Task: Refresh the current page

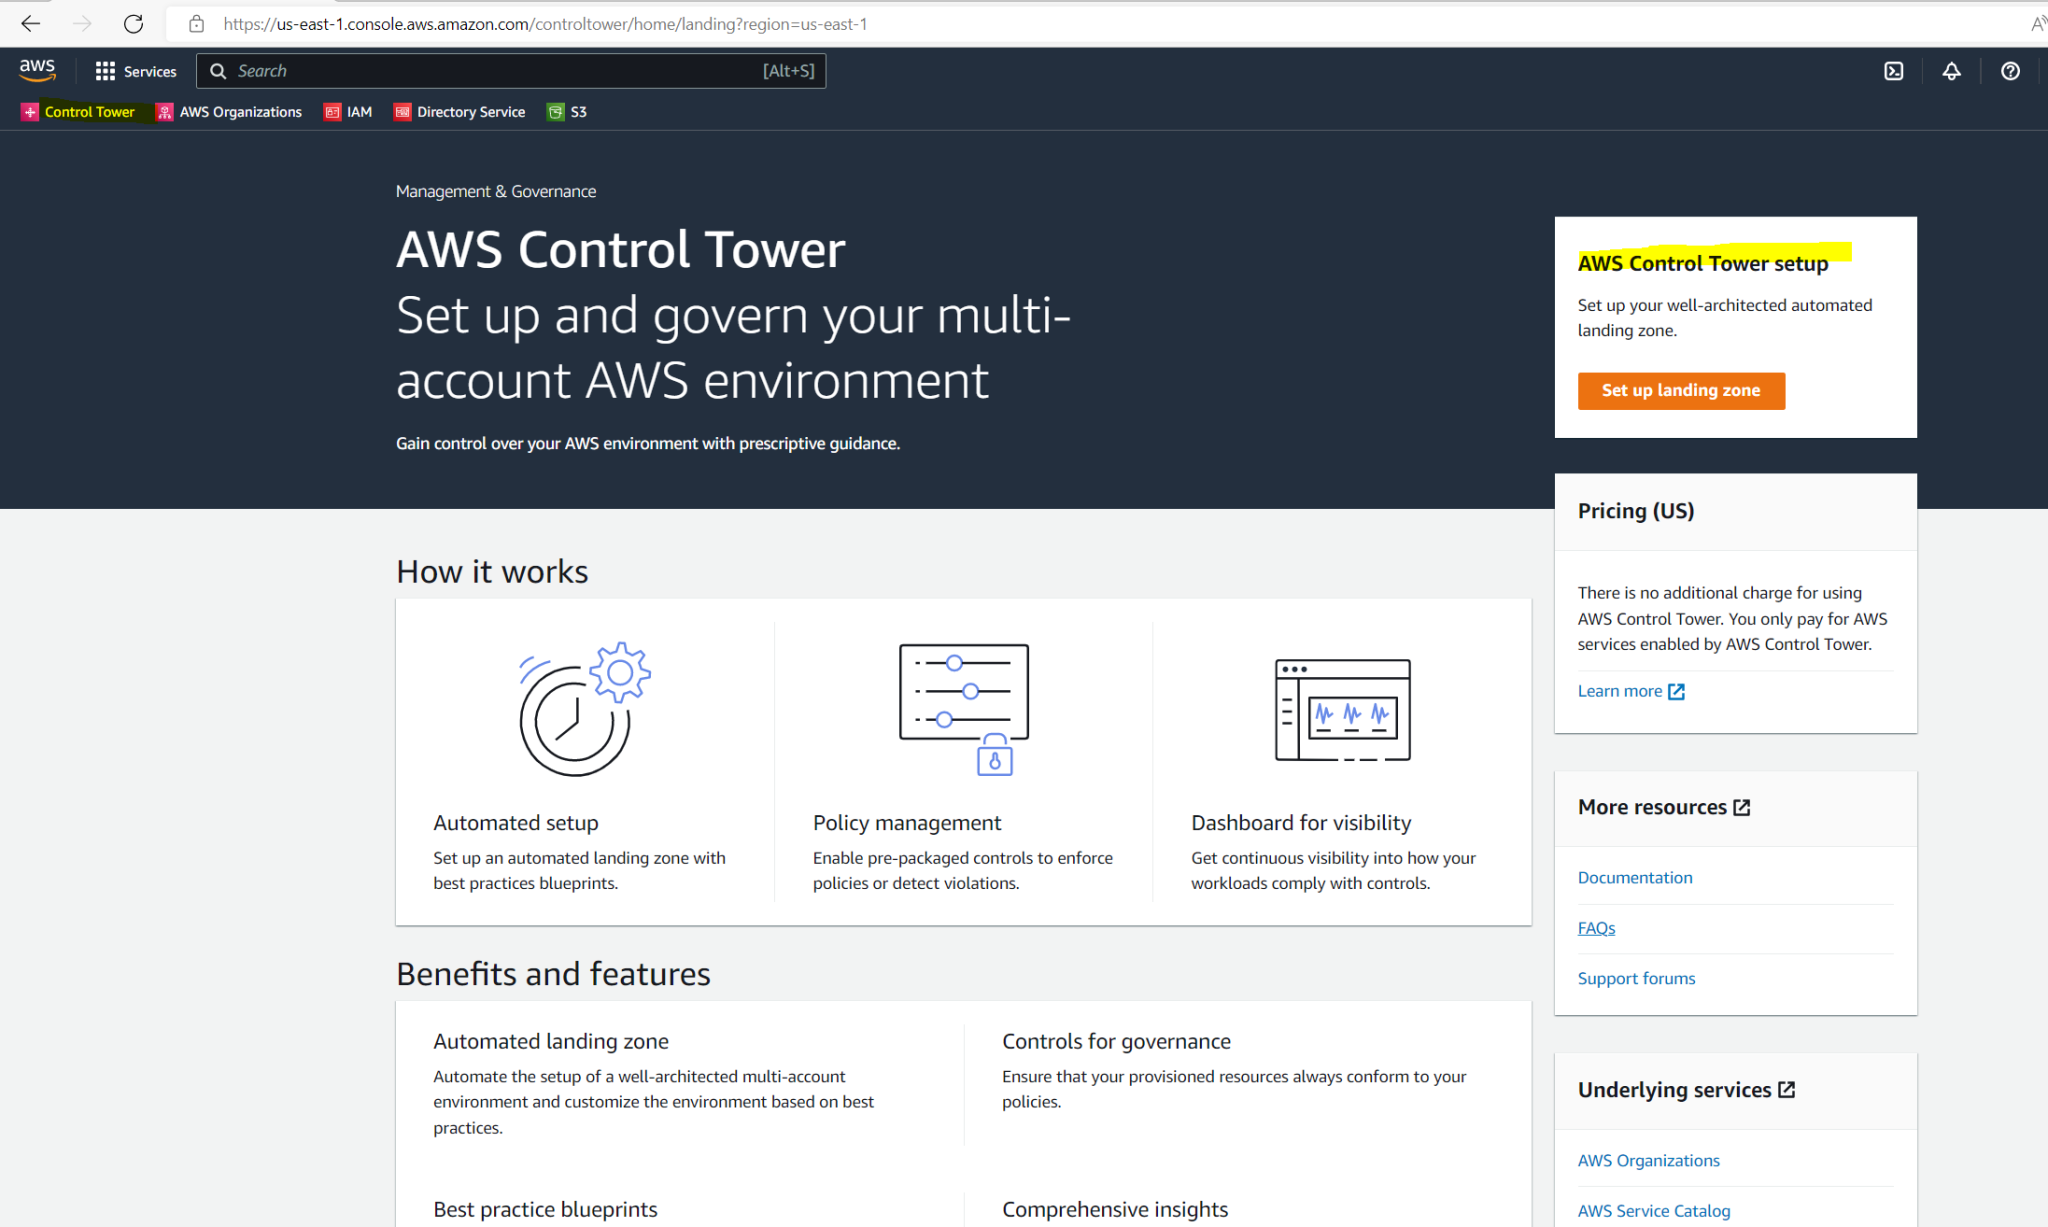Action: [x=133, y=23]
